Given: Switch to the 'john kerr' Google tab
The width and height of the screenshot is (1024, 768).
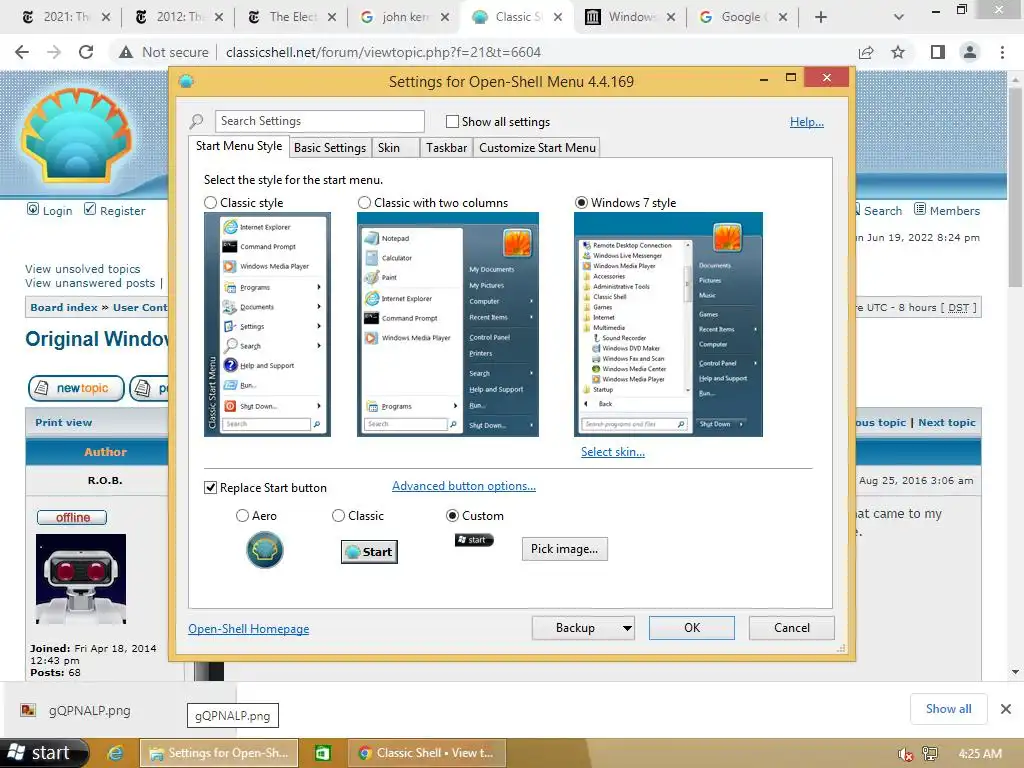Looking at the screenshot, I should point(405,17).
